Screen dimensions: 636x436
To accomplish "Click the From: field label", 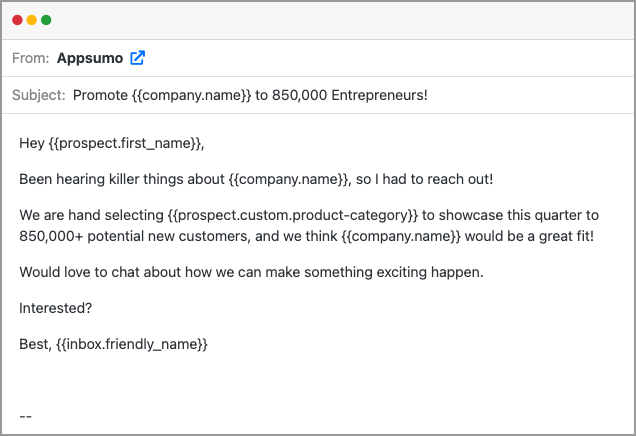I will [x=30, y=58].
